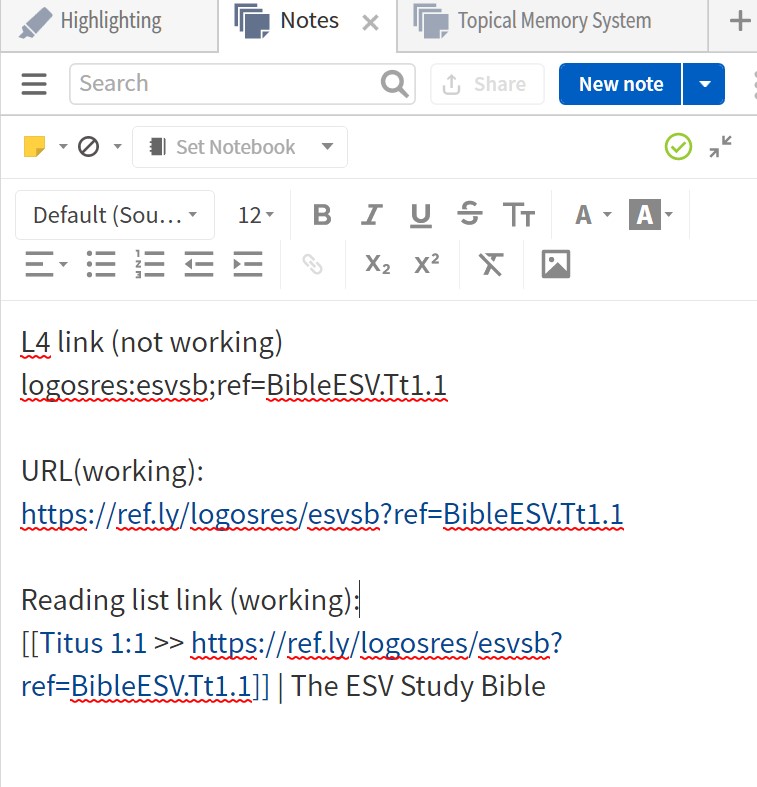Click the Titus 1:1 reading list link

click(x=93, y=643)
